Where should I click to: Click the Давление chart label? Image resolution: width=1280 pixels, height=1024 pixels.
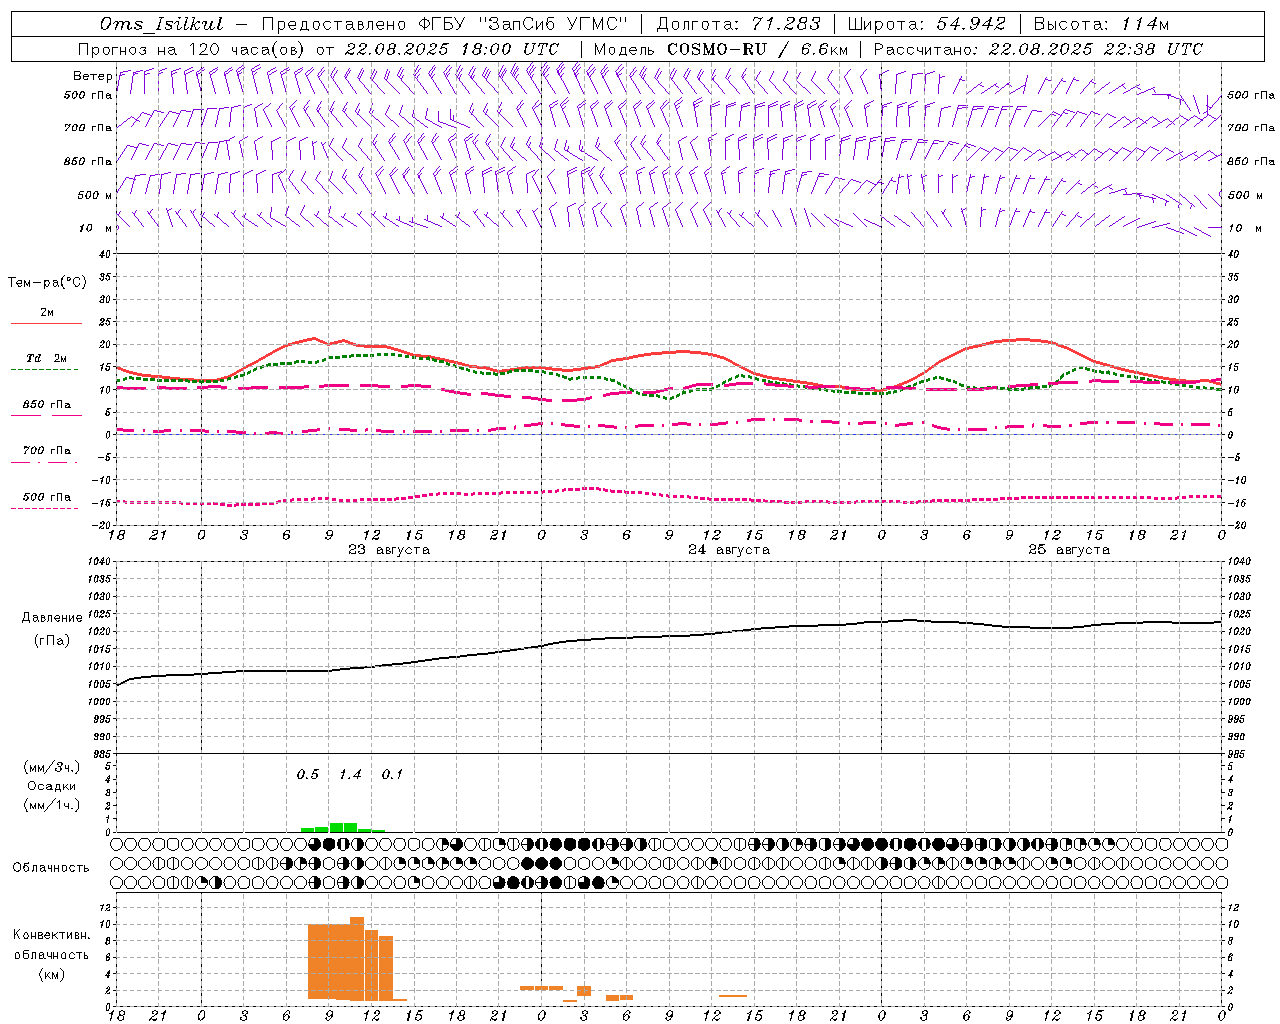52,618
